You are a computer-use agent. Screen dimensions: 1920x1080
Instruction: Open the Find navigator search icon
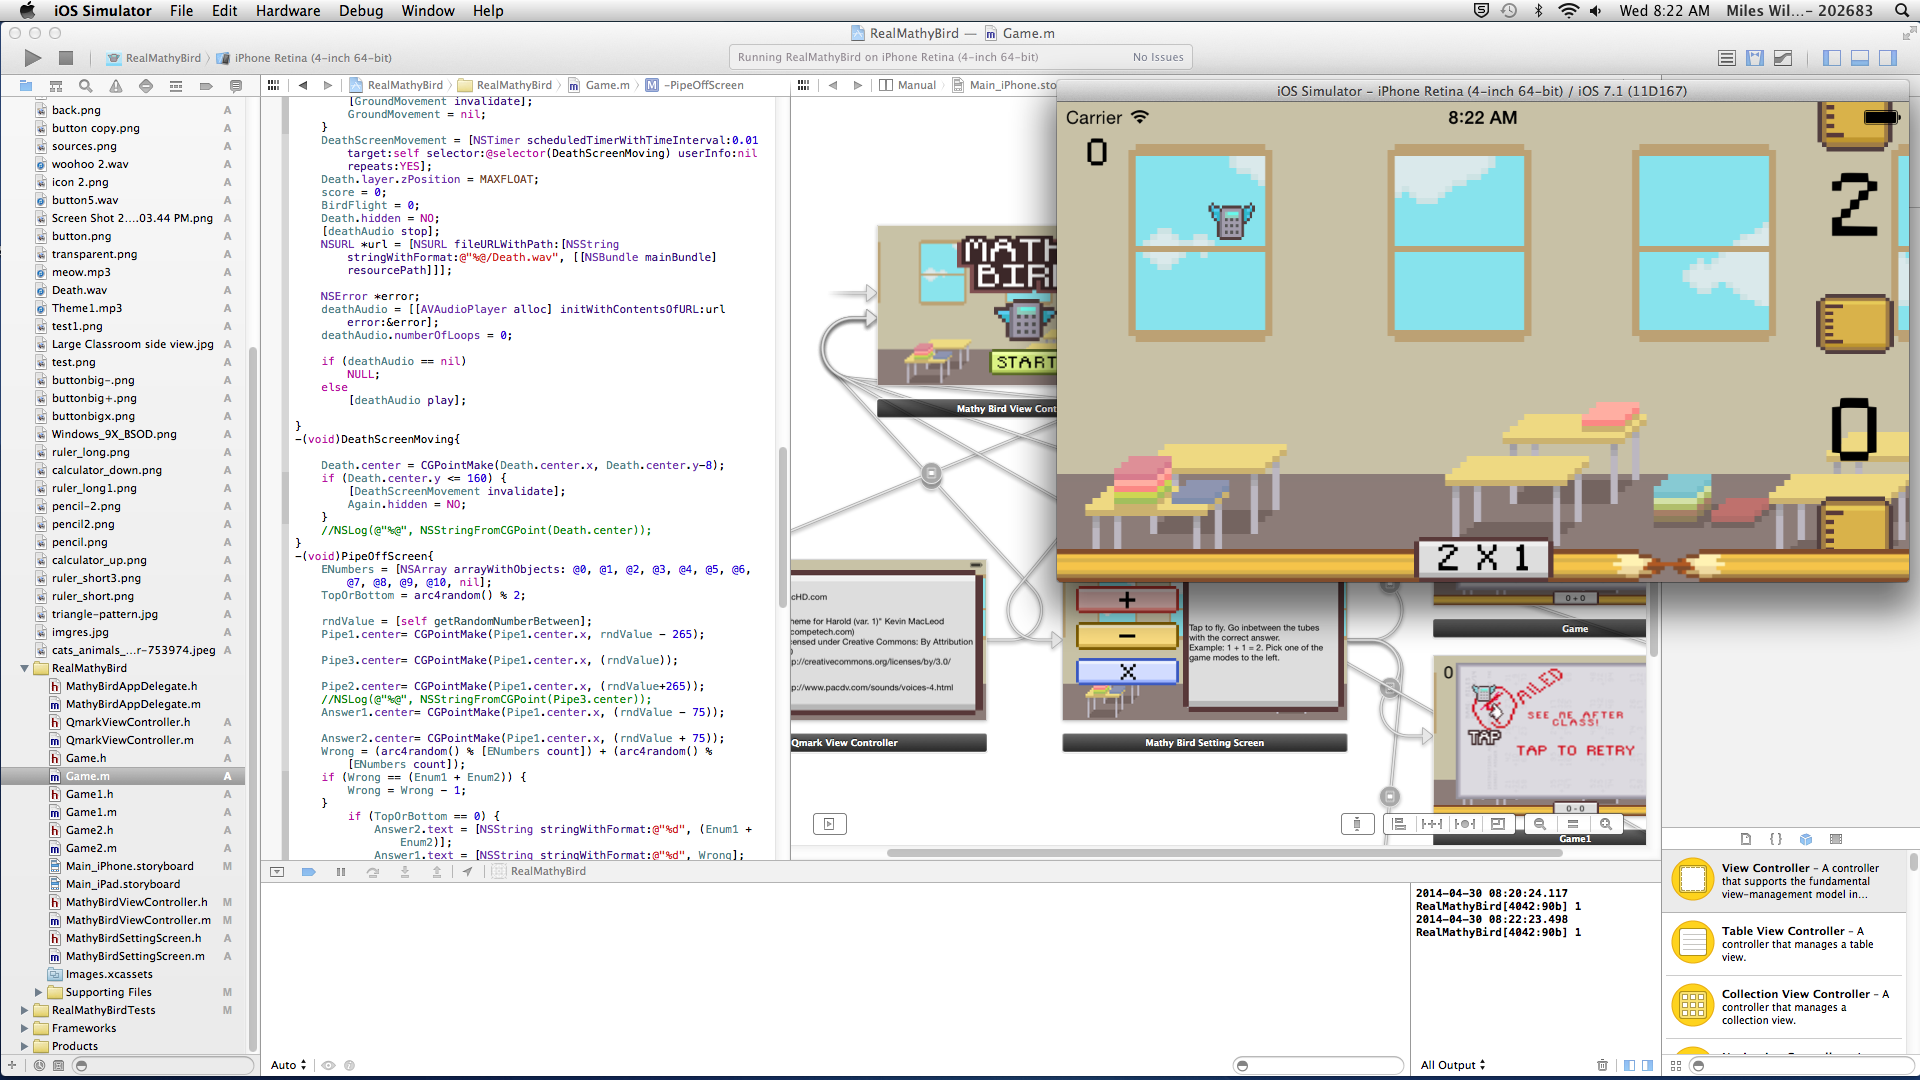tap(86, 86)
